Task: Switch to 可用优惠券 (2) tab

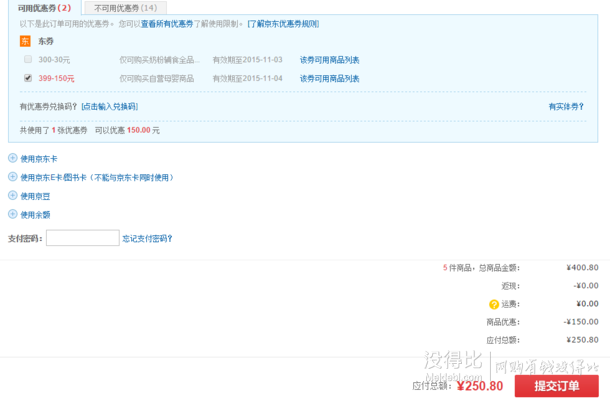Action: [x=44, y=8]
